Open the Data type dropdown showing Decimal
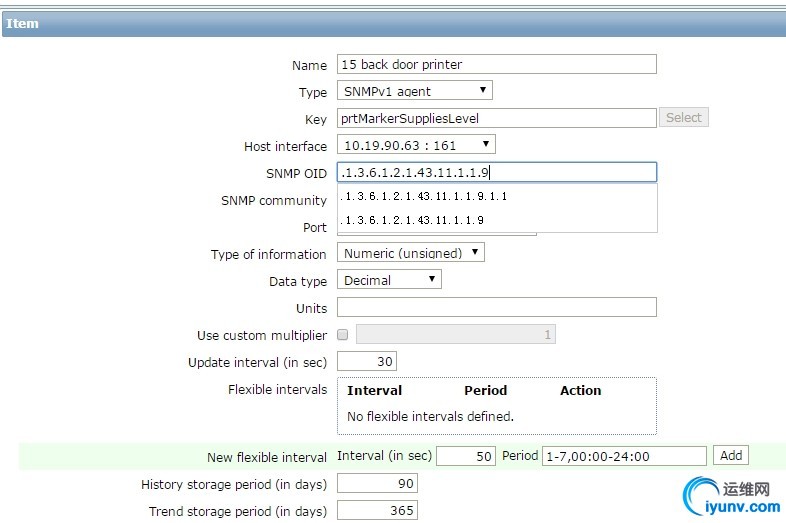The image size is (786, 523). [x=389, y=280]
